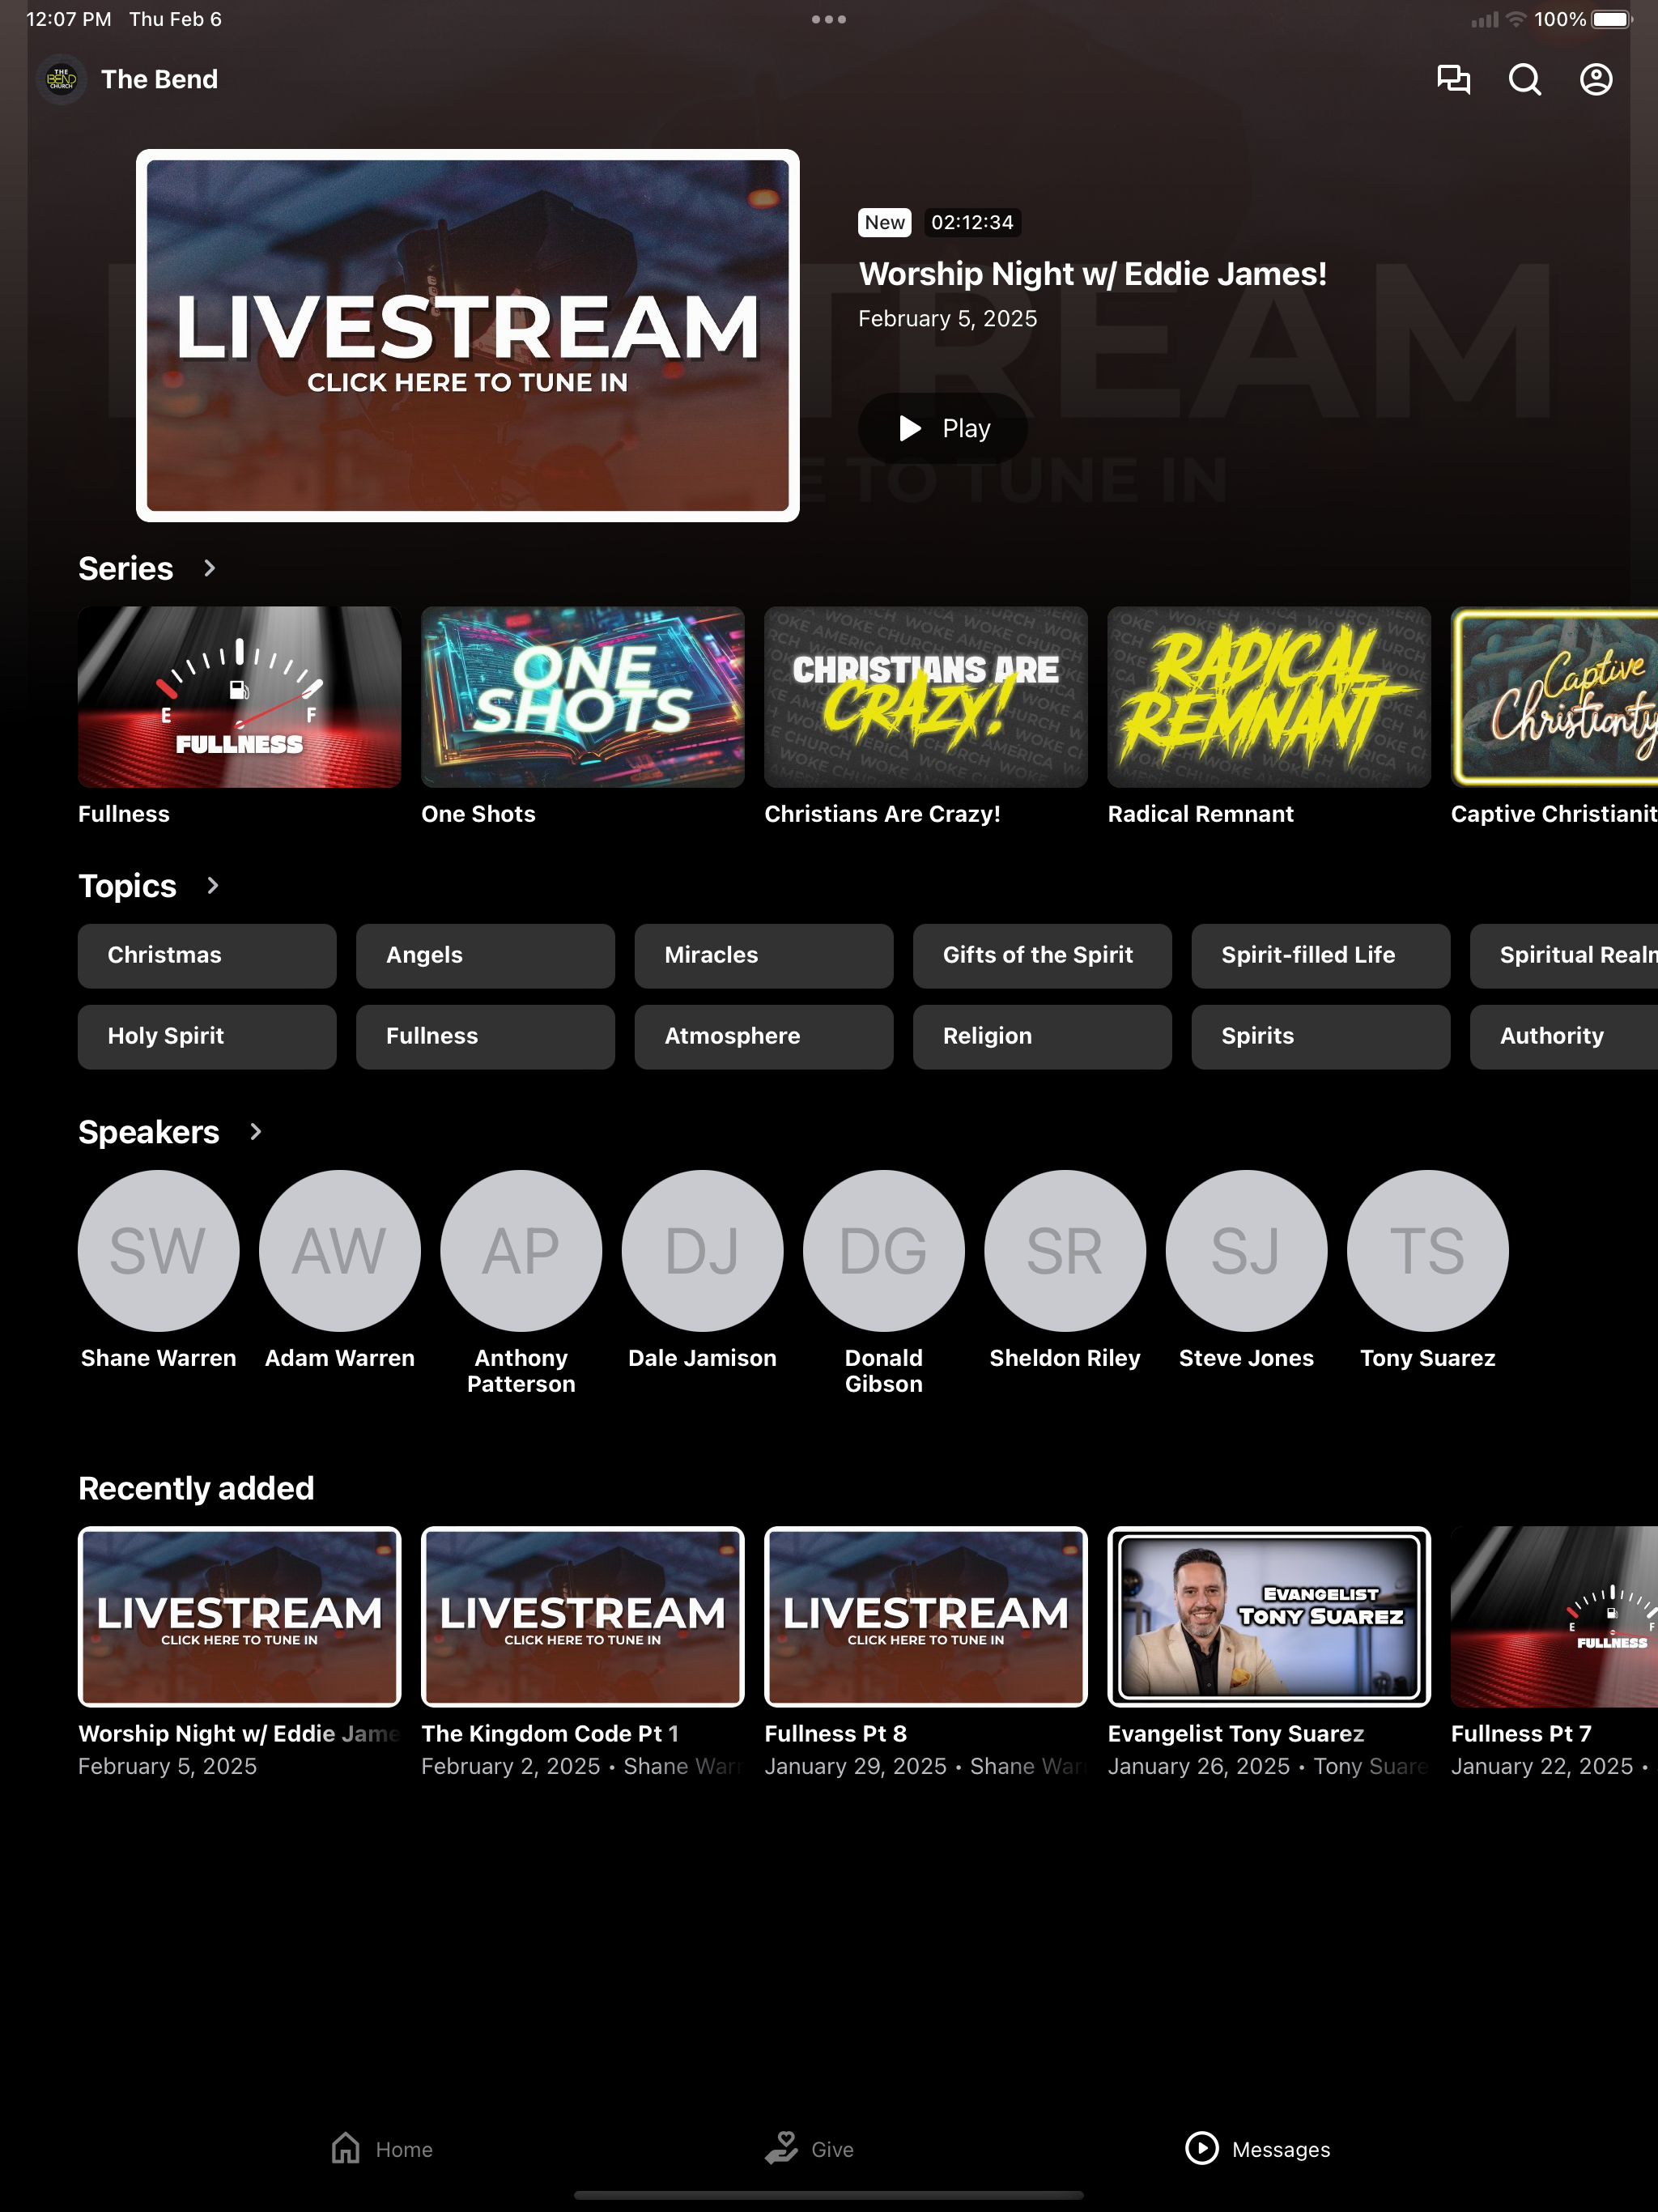
Task: Open the One Shots series thumbnail
Action: tap(583, 697)
